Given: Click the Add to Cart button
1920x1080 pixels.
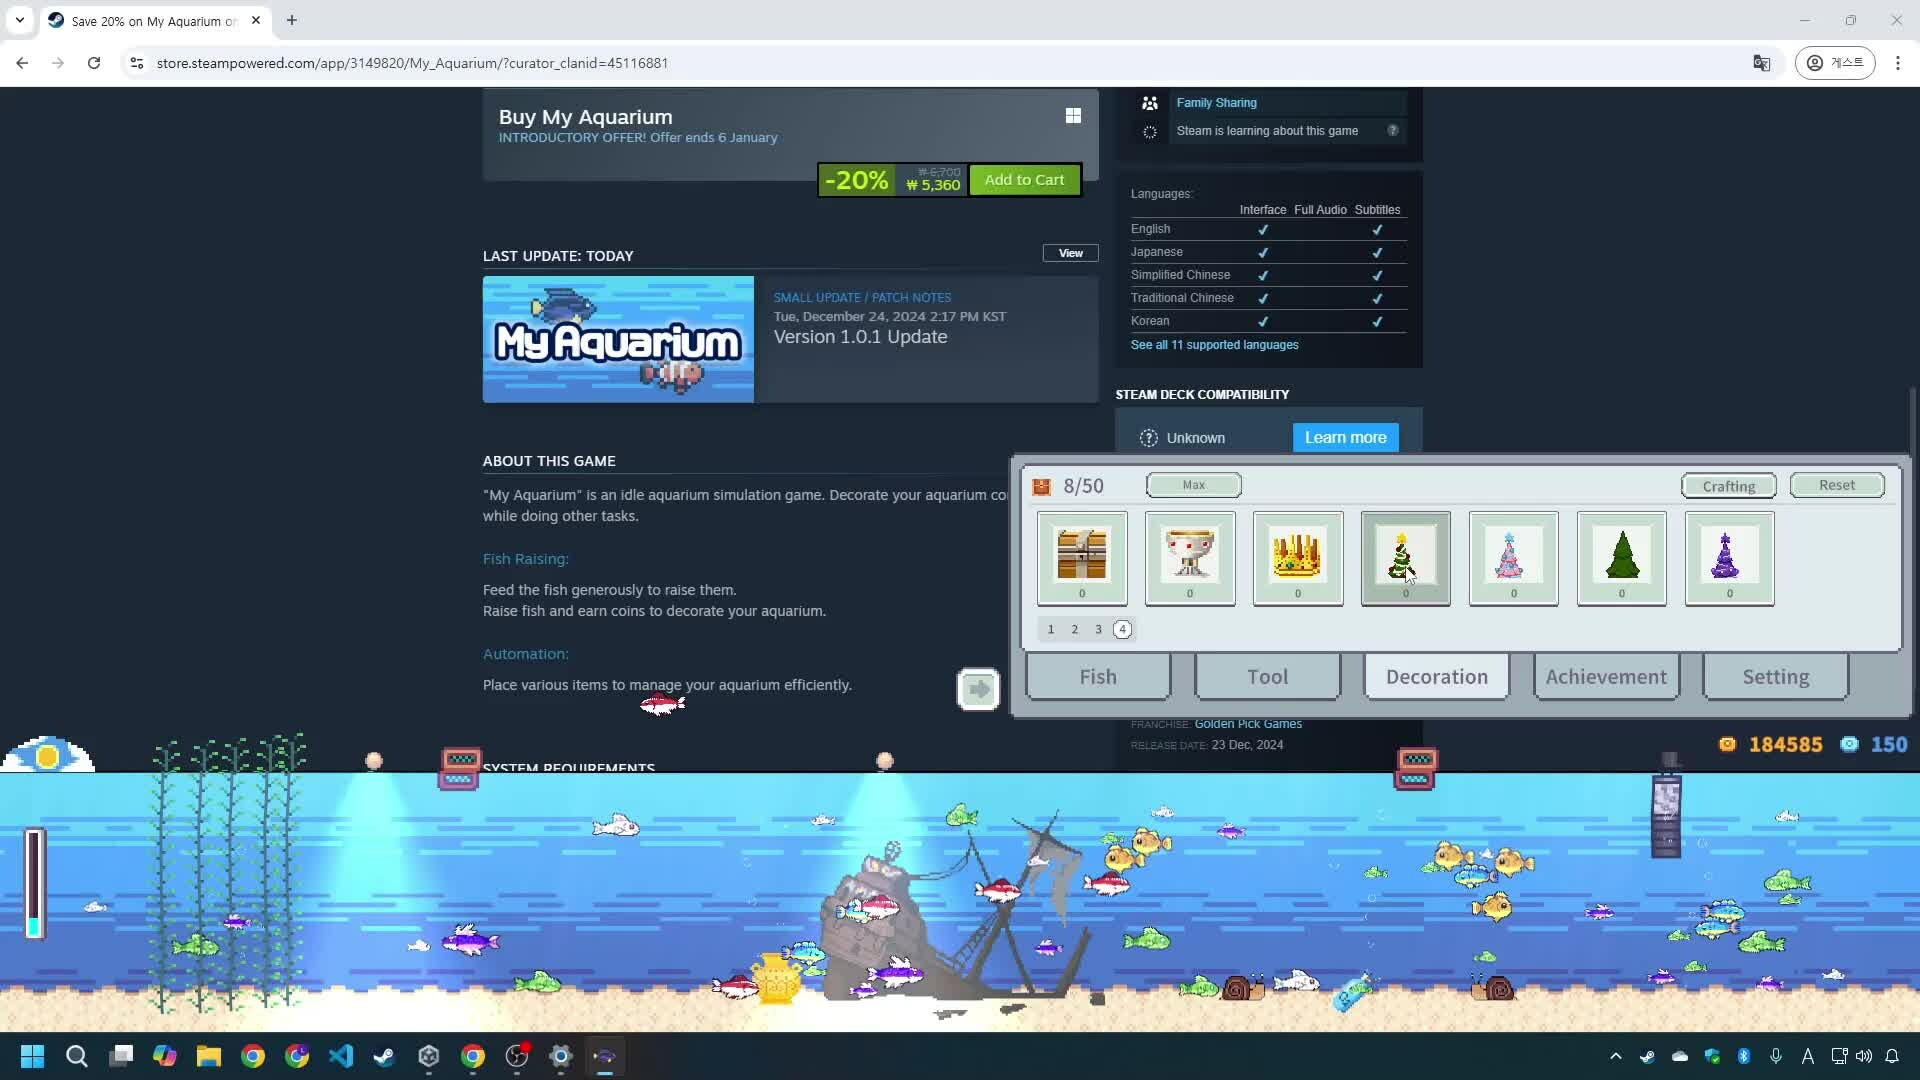Looking at the screenshot, I should tap(1024, 180).
